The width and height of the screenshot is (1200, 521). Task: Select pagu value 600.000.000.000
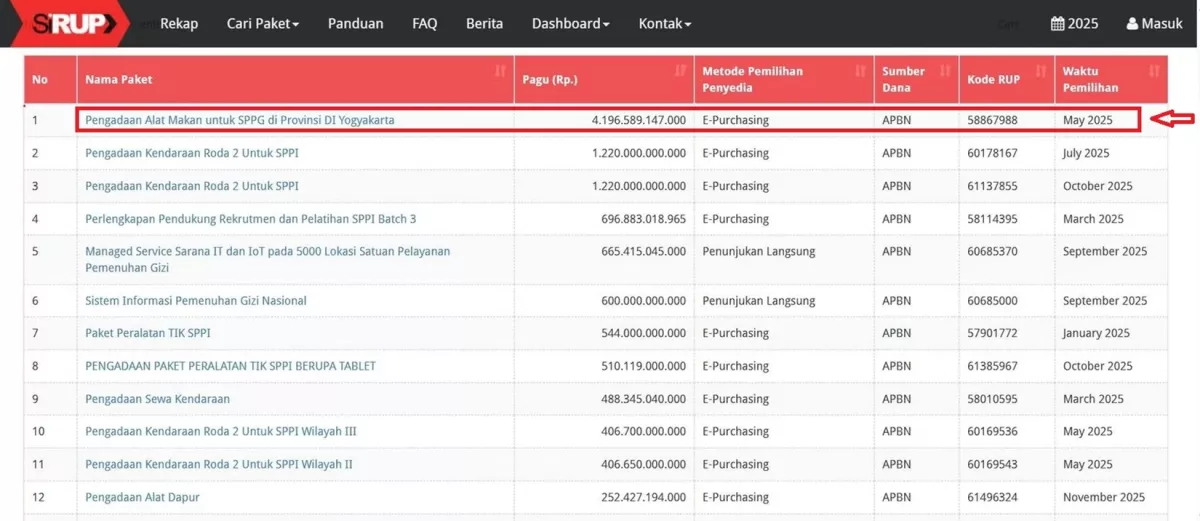(x=644, y=300)
